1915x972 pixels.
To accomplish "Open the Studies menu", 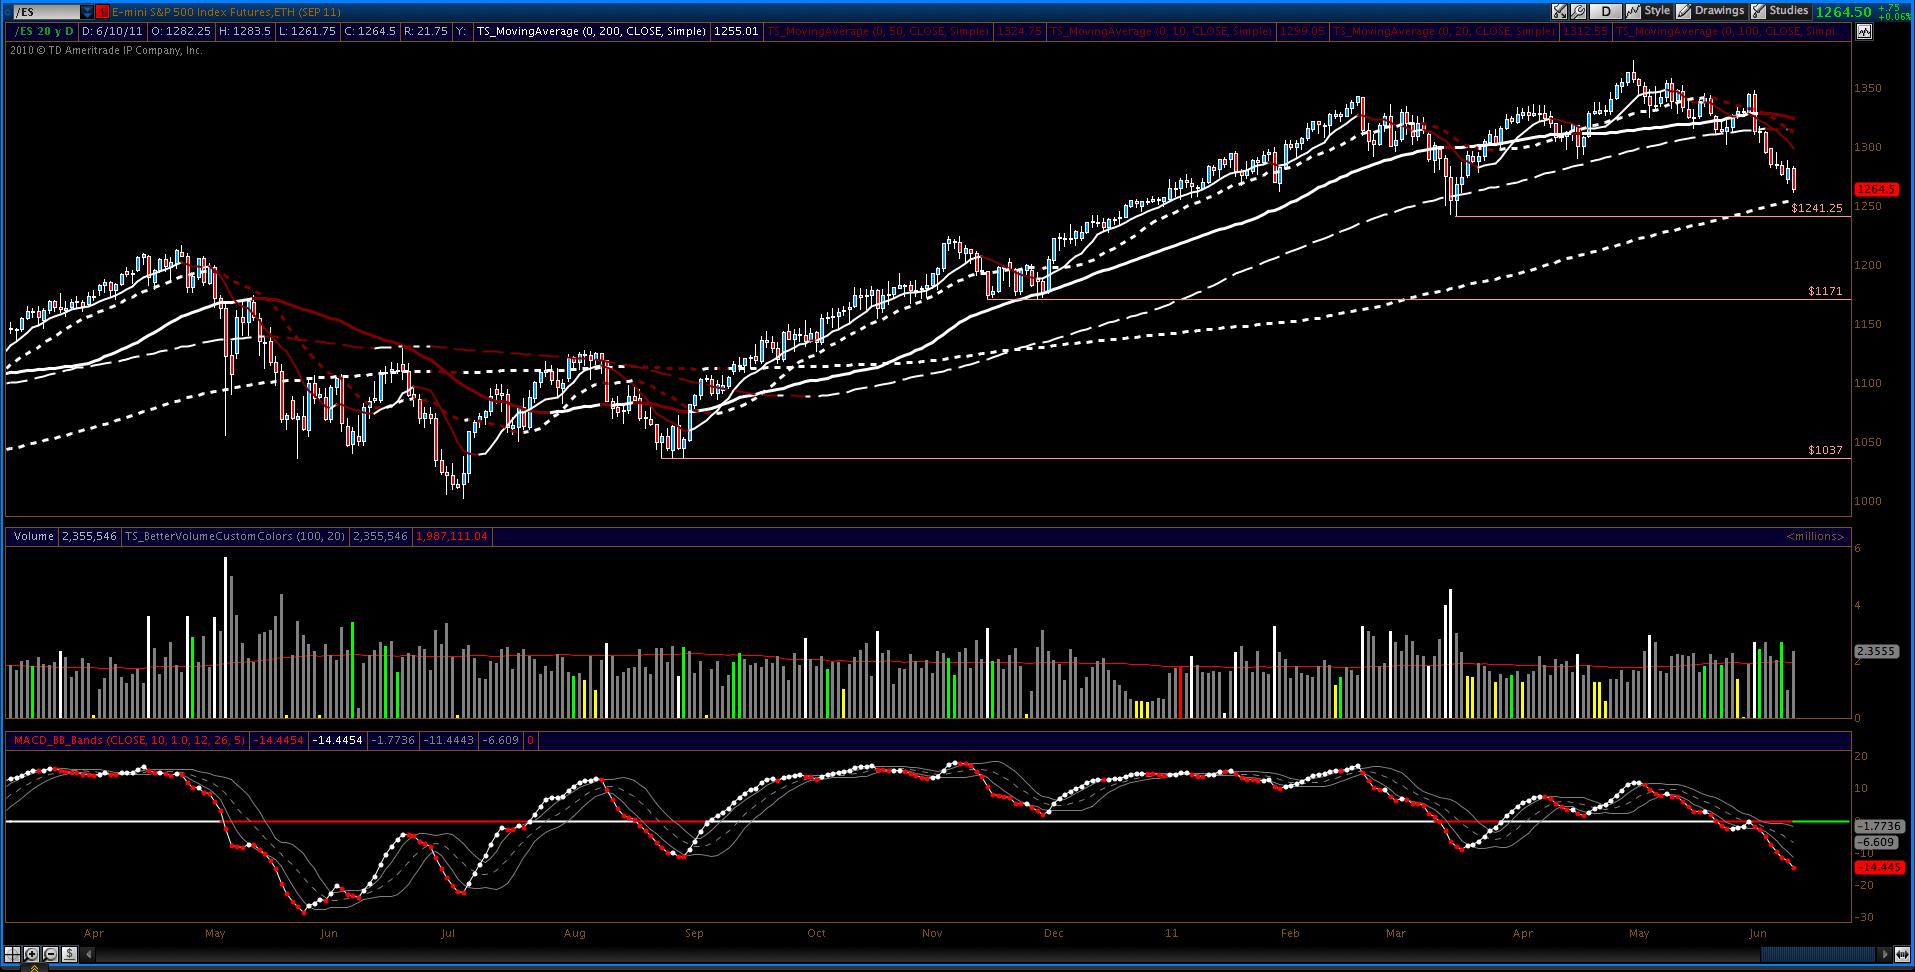I will (x=1788, y=11).
